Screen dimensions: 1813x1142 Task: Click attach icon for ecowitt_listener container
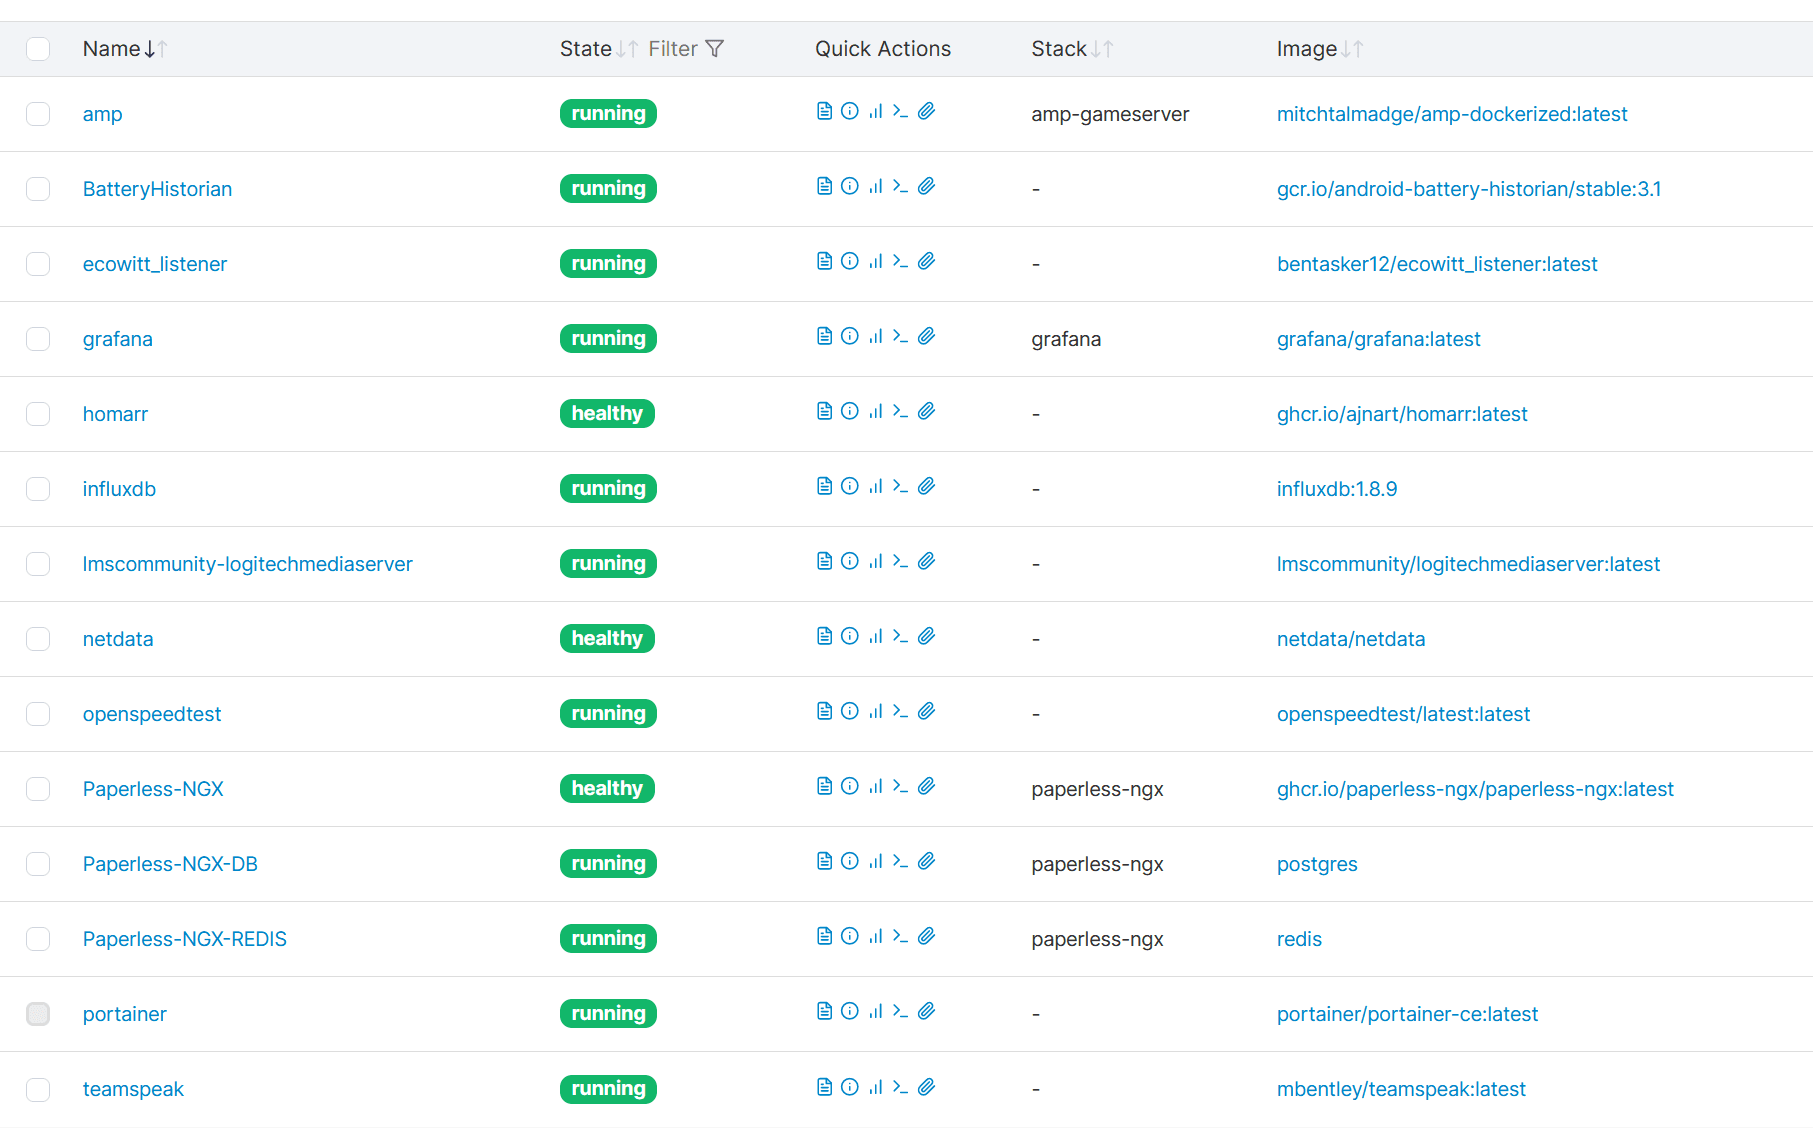pyautogui.click(x=927, y=261)
